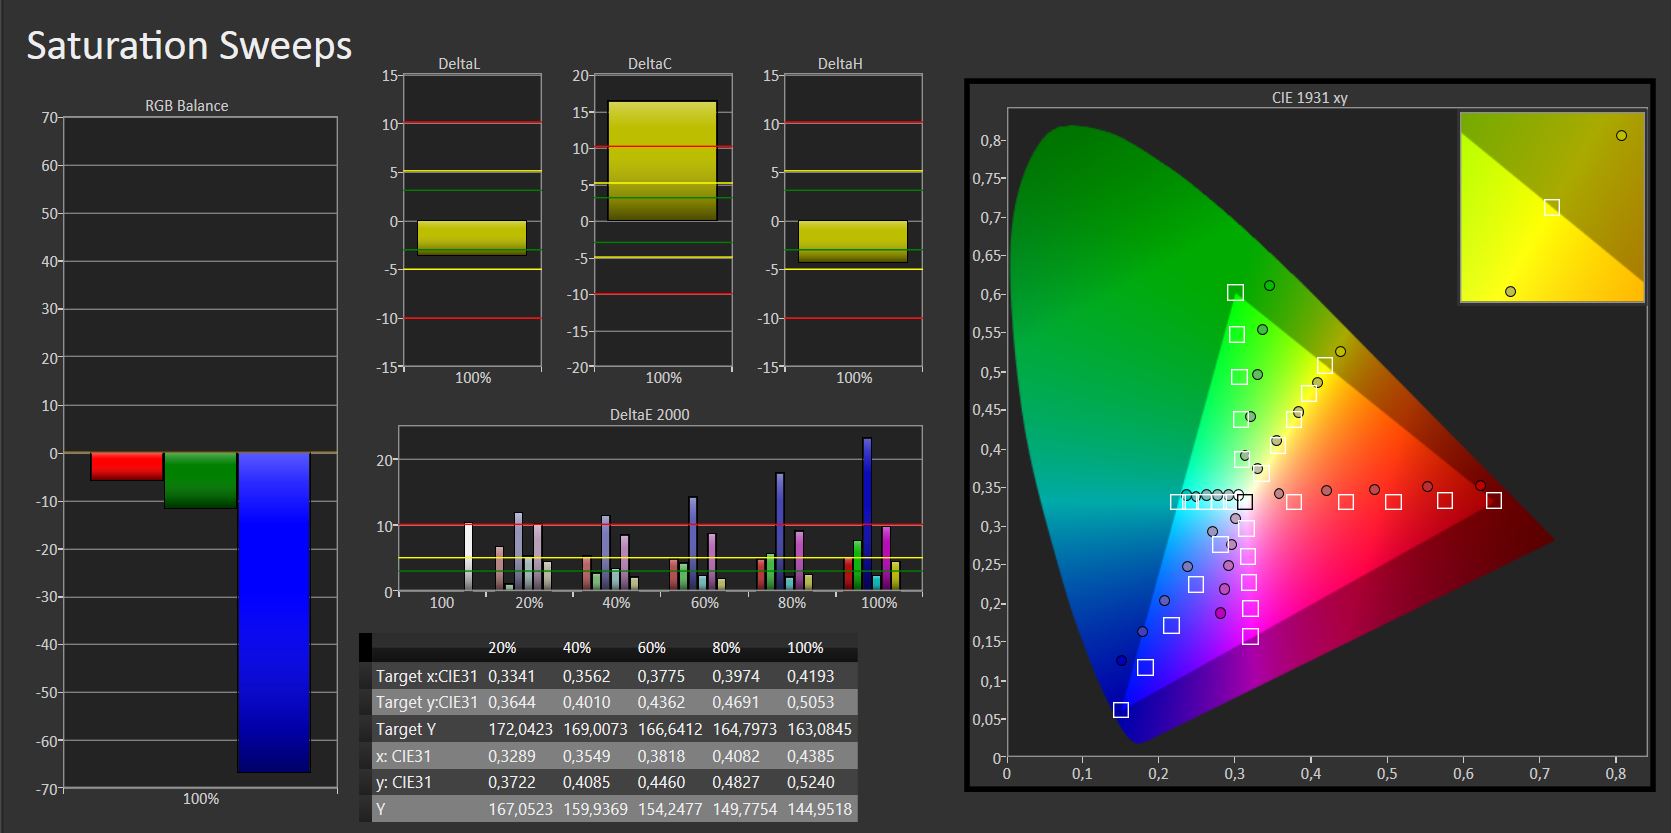
Task: Select the 100% green target square in CIE diagram
Action: point(1235,292)
